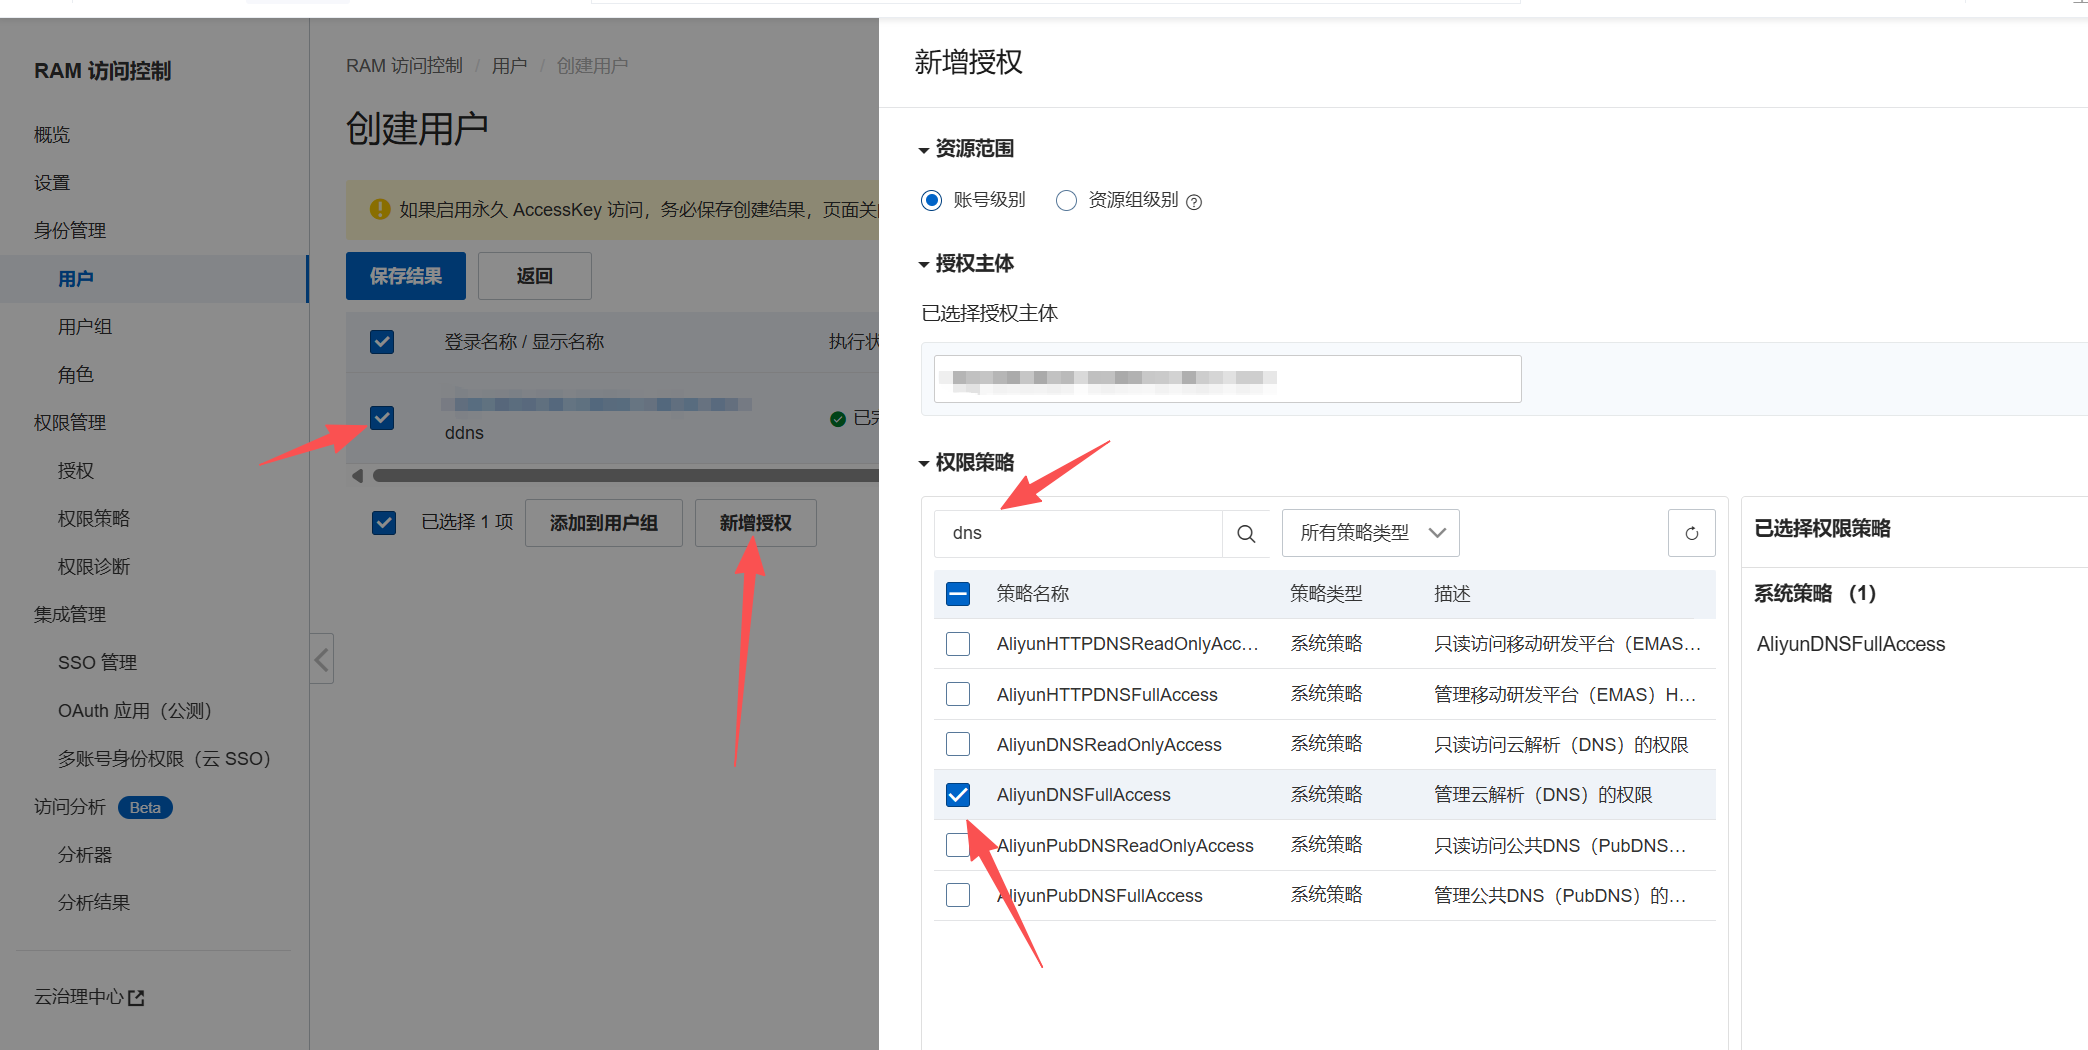Image resolution: width=2088 pixels, height=1050 pixels.
Task: Collapse the 授权主体 section
Action: (x=966, y=264)
